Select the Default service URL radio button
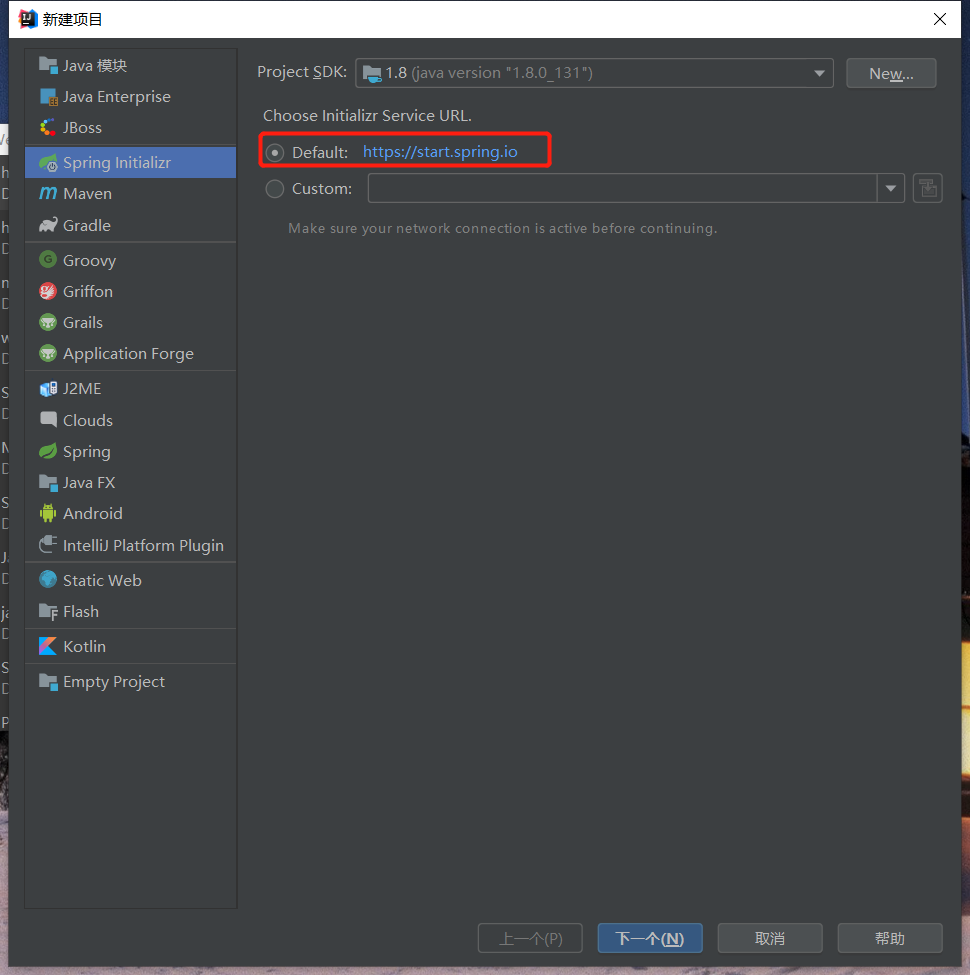970x975 pixels. coord(275,153)
